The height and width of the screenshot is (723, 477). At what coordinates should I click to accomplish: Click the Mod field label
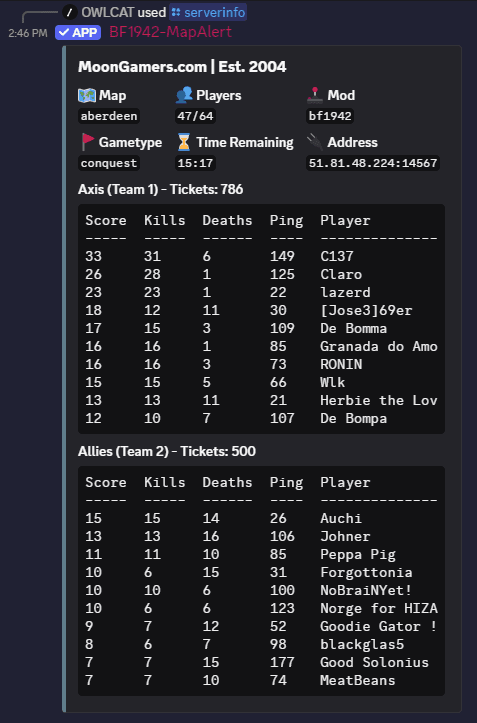[341, 95]
